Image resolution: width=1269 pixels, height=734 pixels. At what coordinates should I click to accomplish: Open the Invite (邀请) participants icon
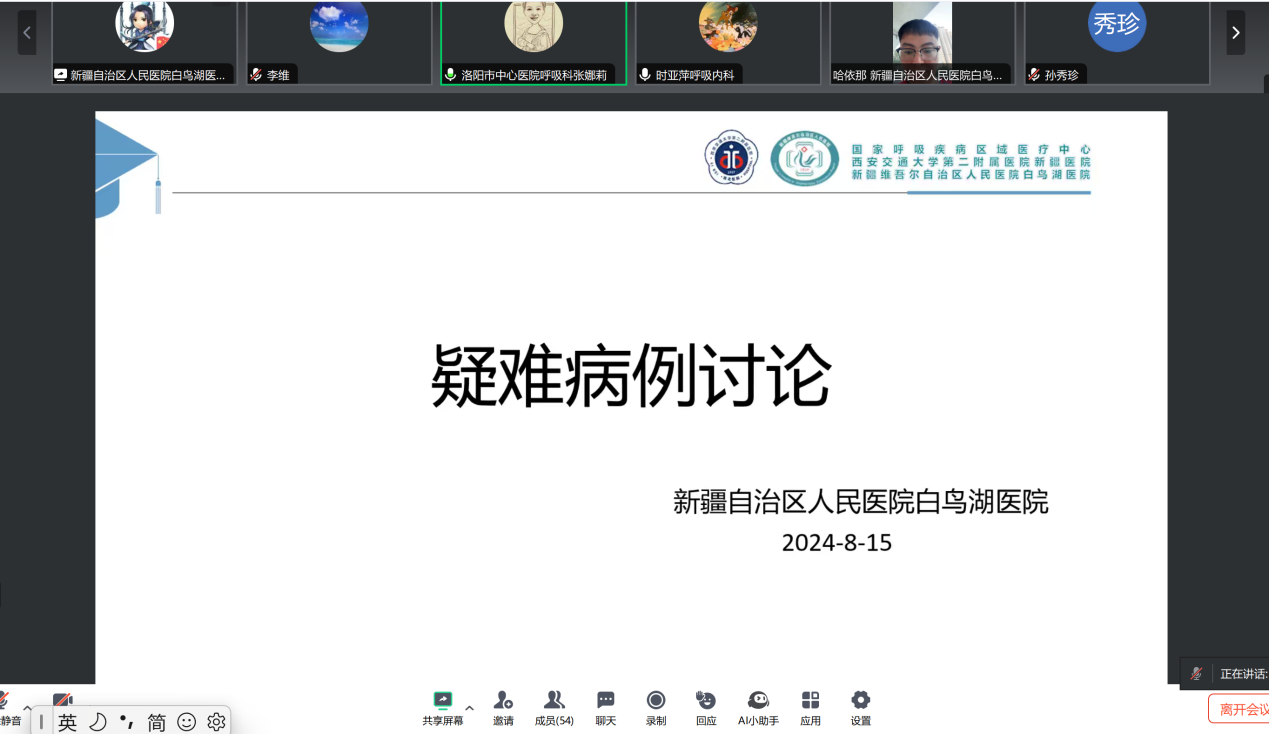pyautogui.click(x=503, y=701)
